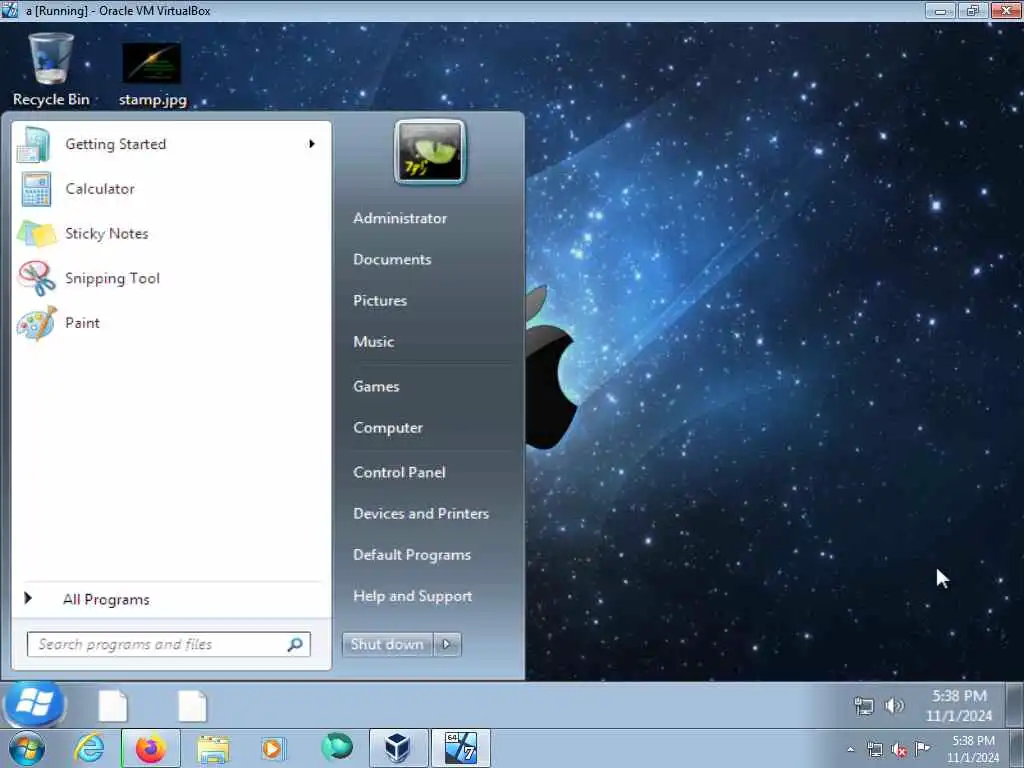Launch Calculator from the Start menu

point(171,189)
